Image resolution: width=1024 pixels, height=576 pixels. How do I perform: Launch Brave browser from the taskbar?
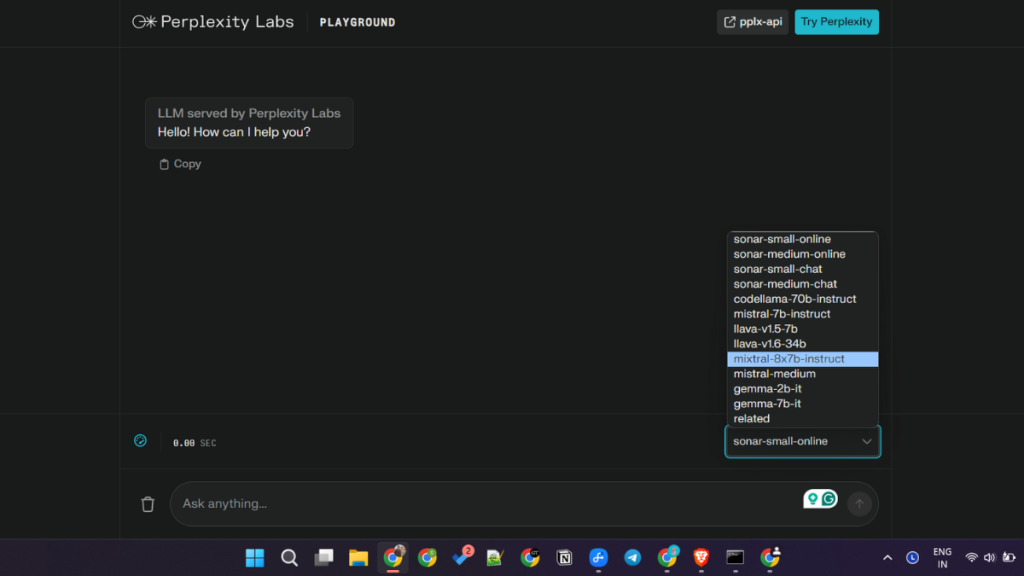(x=701, y=558)
